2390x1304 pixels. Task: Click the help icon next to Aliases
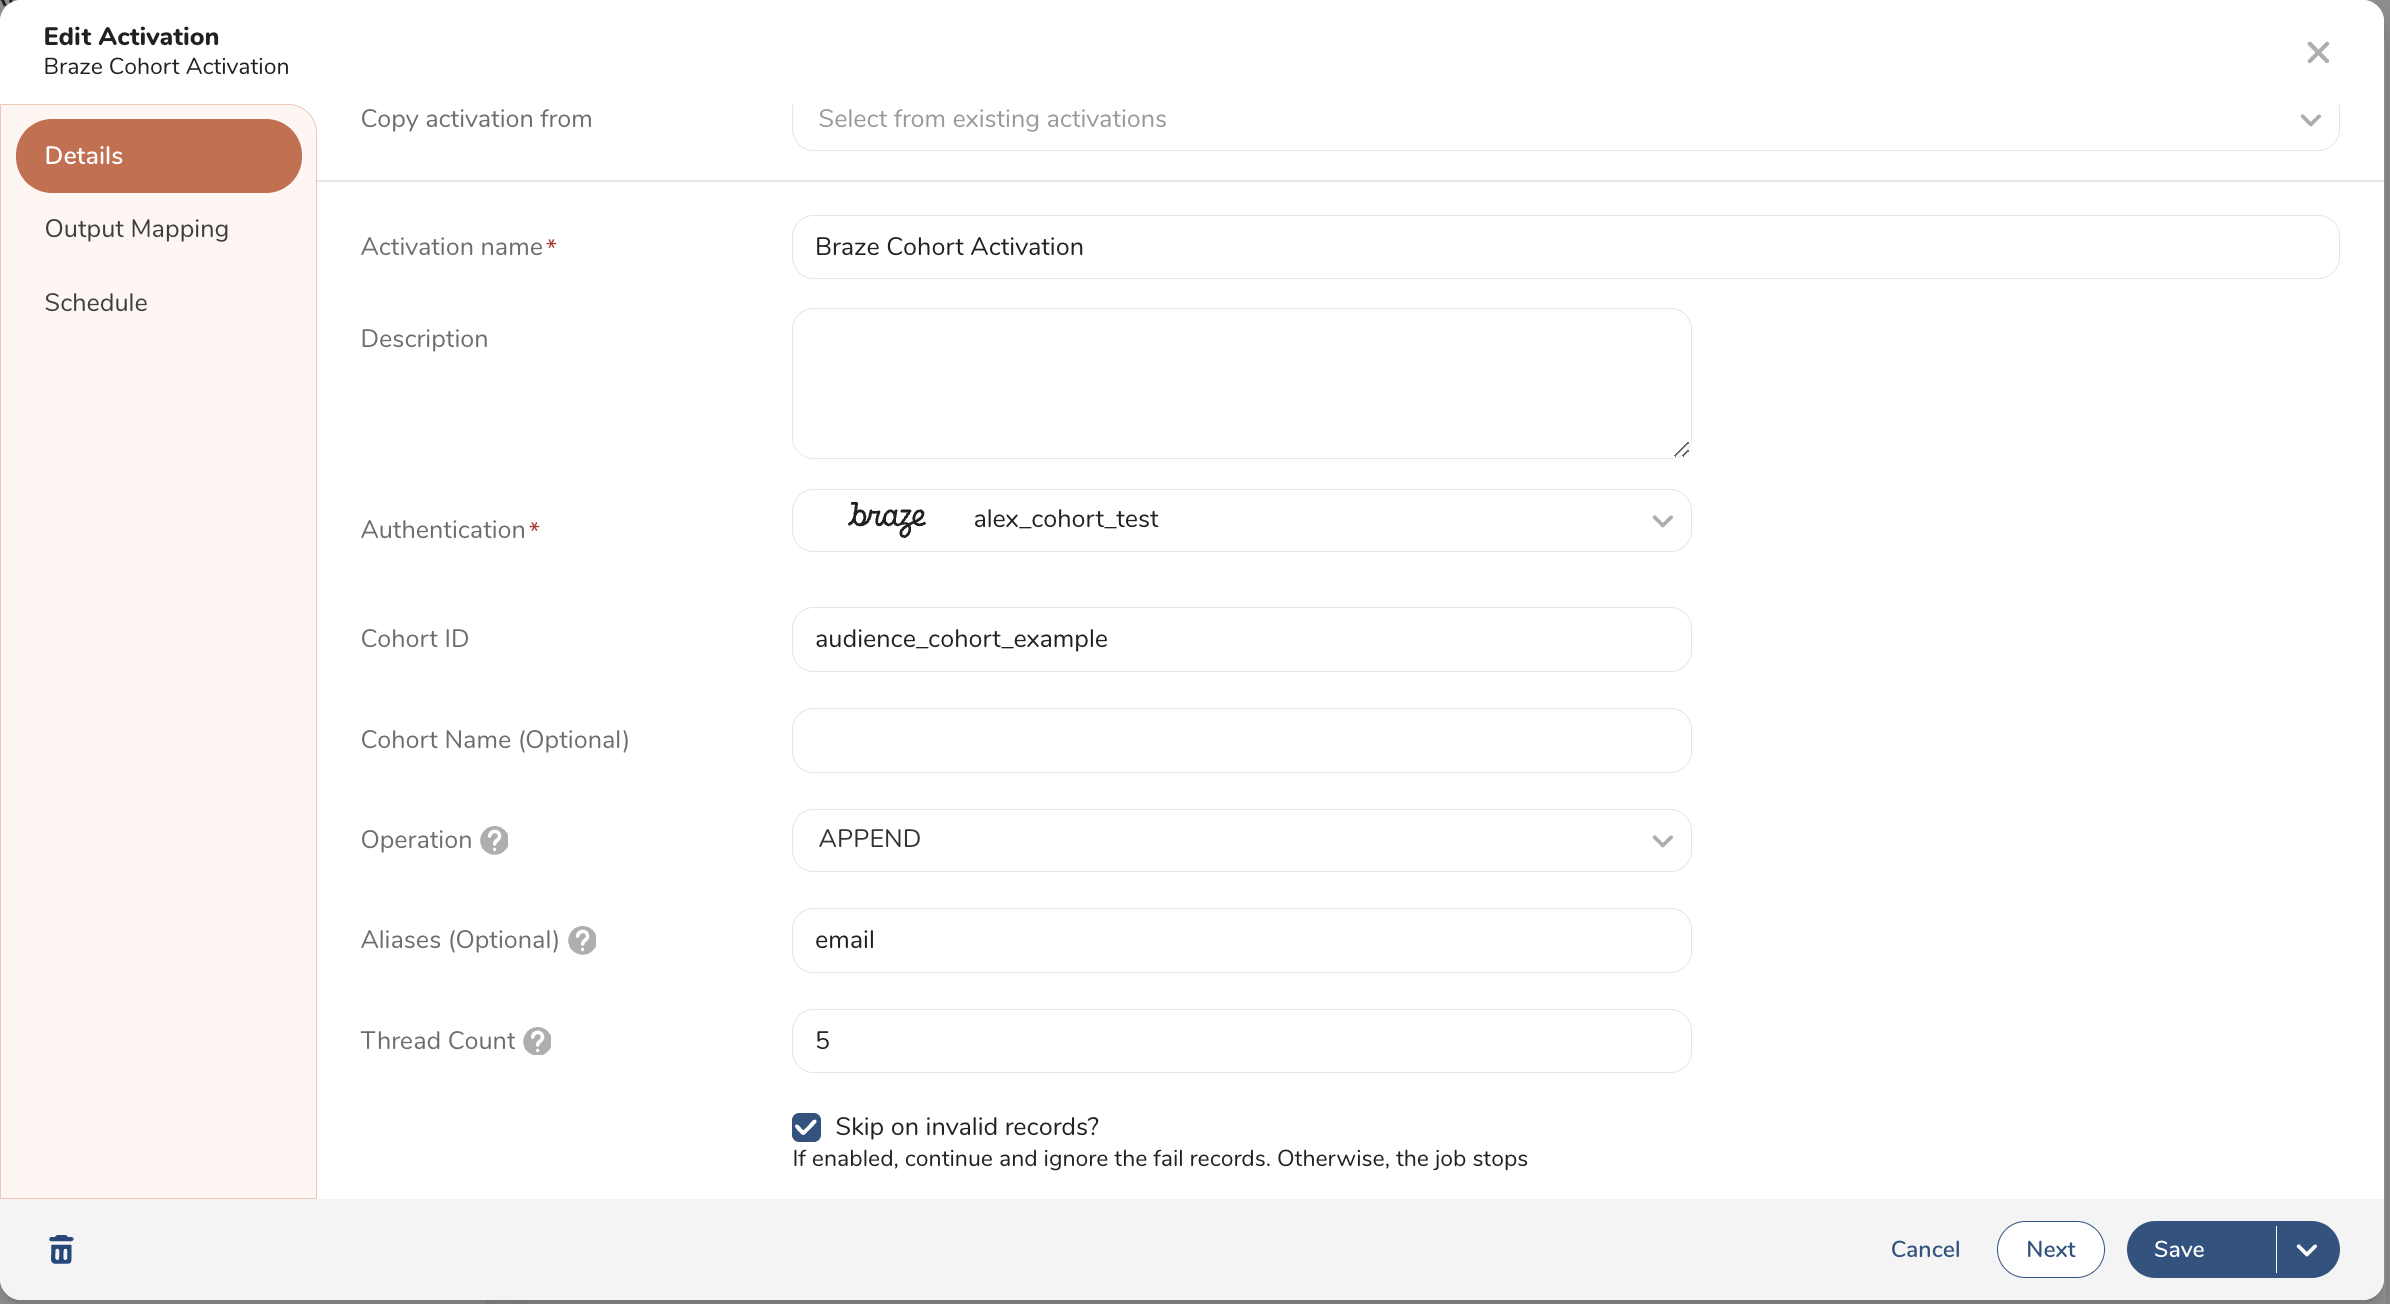[x=581, y=939]
